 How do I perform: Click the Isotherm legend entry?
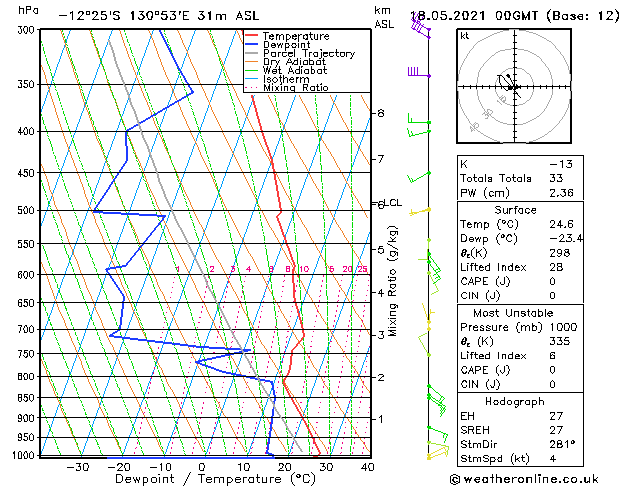click(286, 79)
